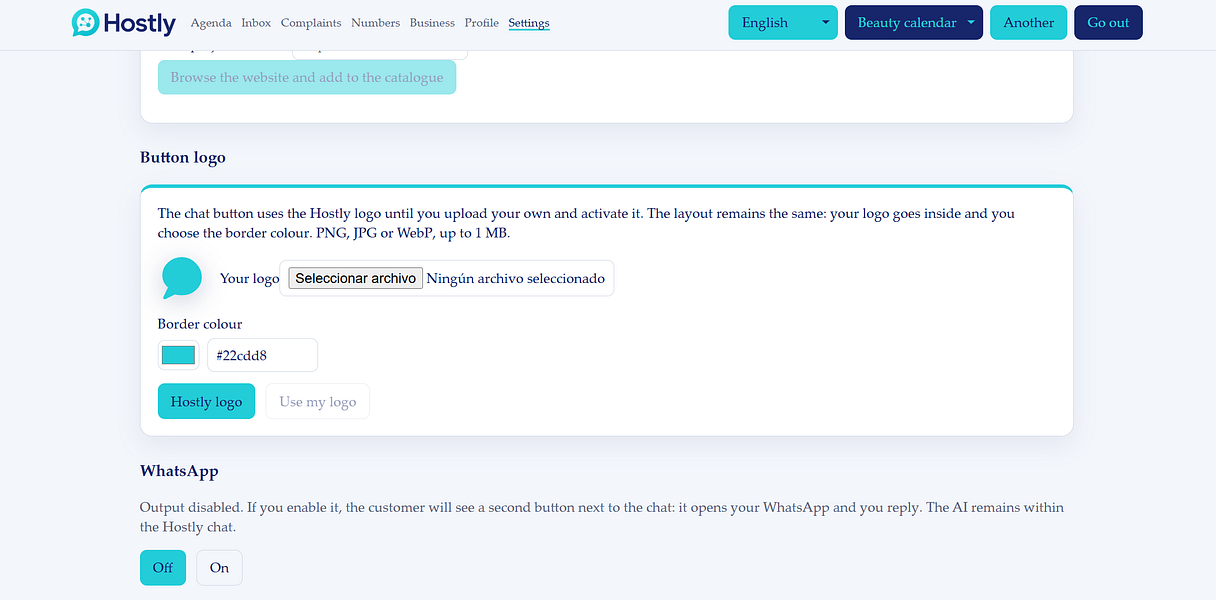Open the Business page
The image size is (1216, 600).
coord(432,23)
